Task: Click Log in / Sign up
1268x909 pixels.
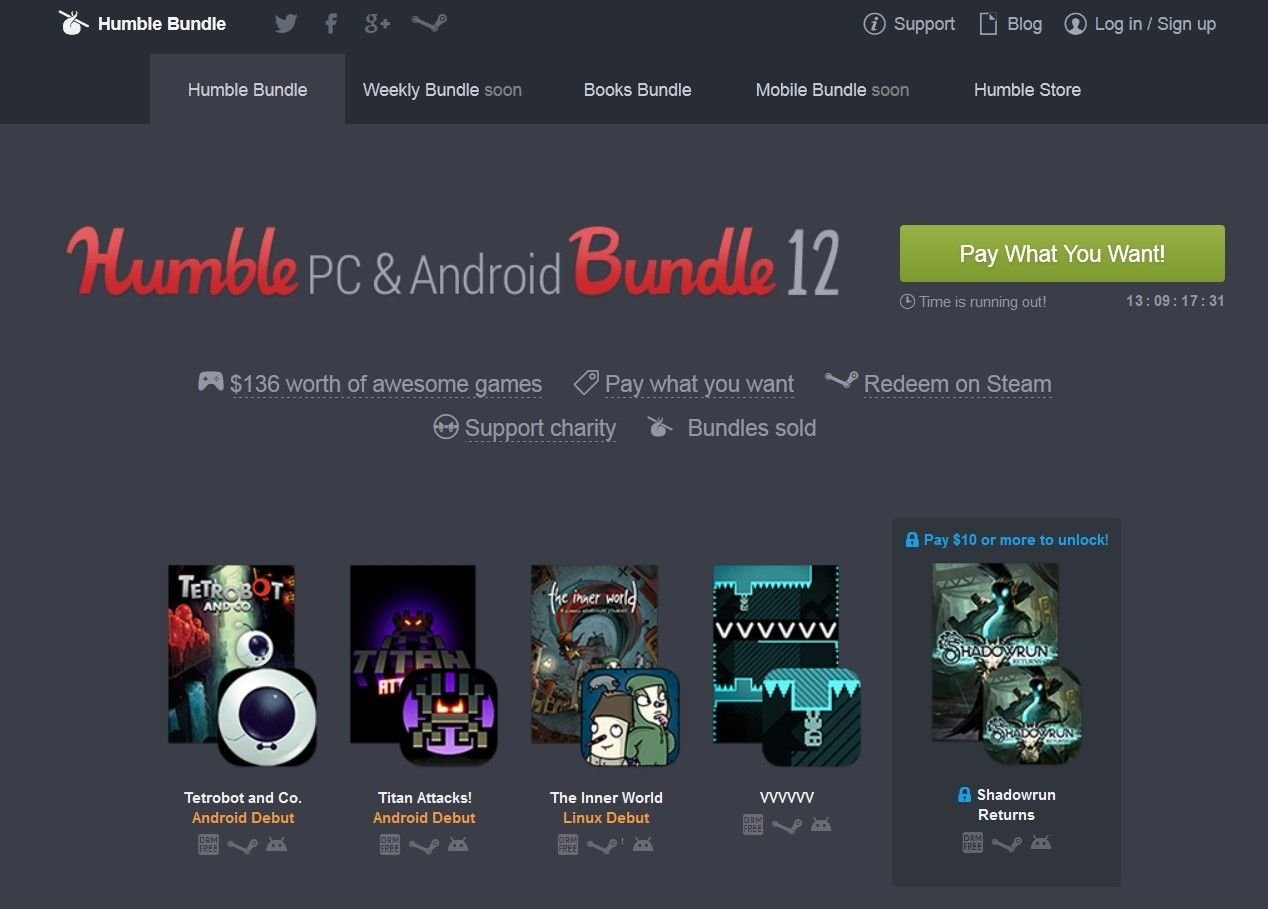Action: [1140, 24]
